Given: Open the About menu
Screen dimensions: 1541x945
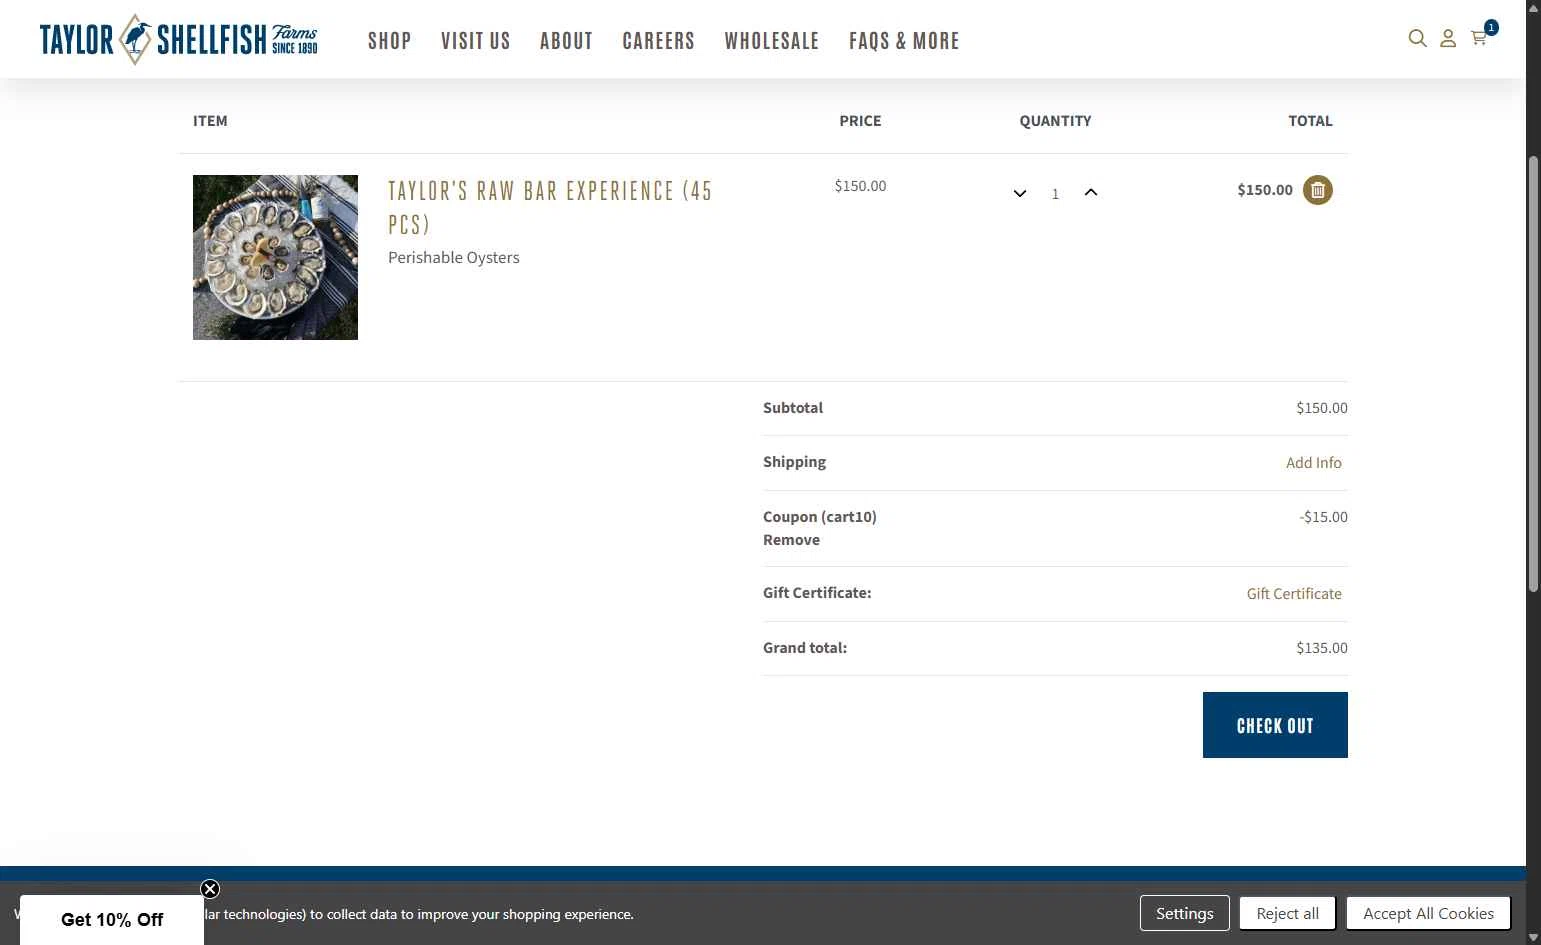Looking at the screenshot, I should point(566,41).
